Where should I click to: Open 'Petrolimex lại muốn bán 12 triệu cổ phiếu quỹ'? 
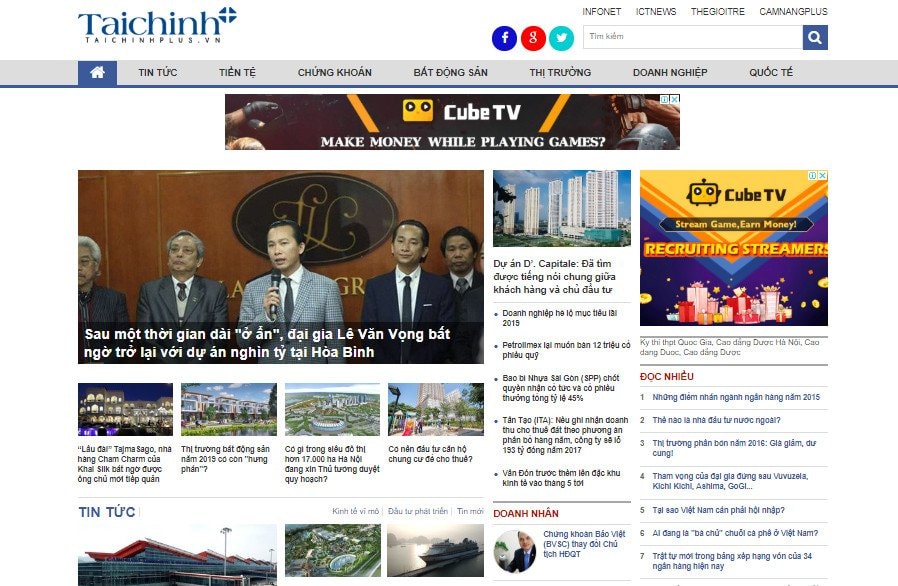coord(566,350)
